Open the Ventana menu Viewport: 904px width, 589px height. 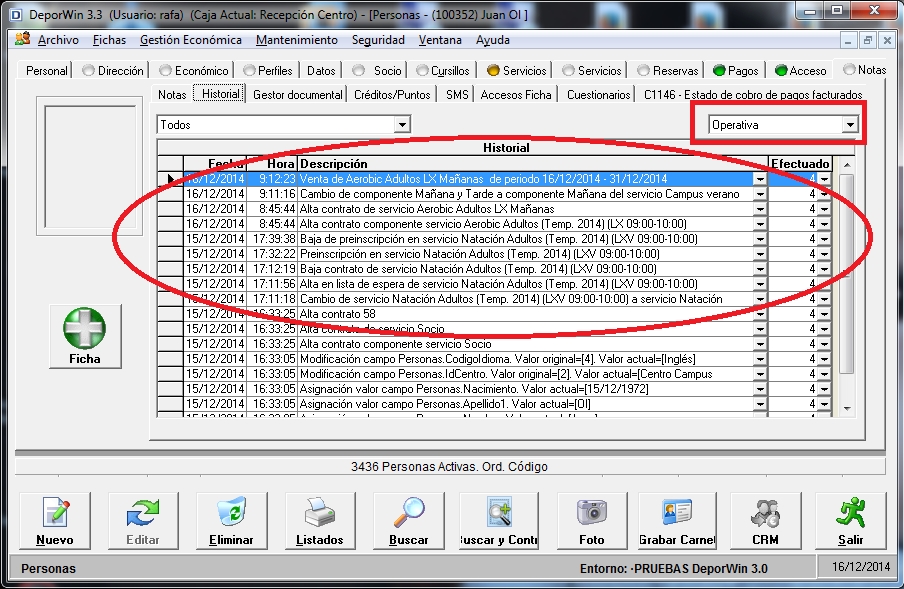pyautogui.click(x=440, y=40)
